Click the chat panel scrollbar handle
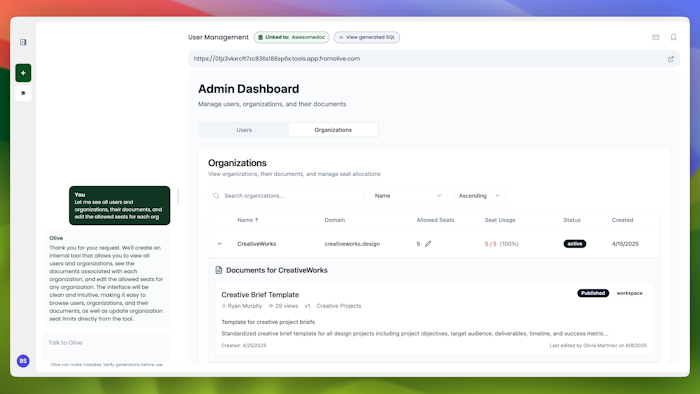700x394 pixels. [x=178, y=197]
